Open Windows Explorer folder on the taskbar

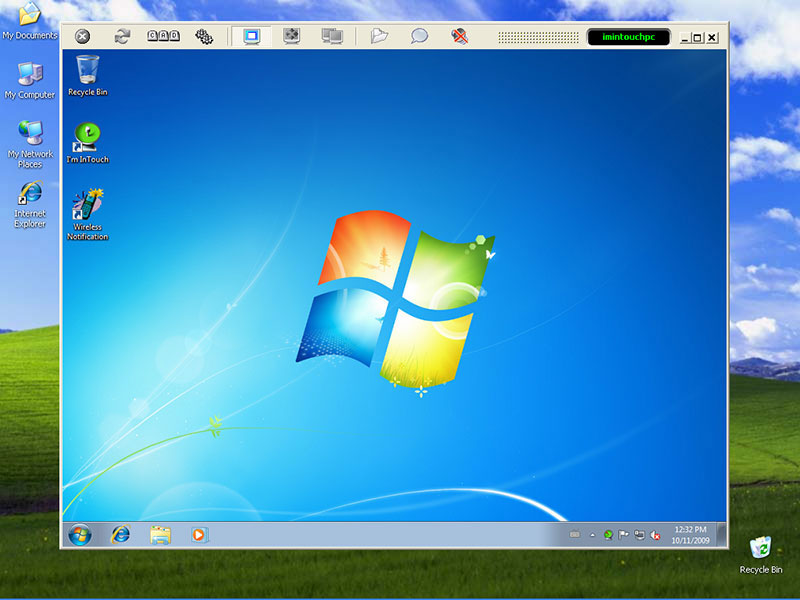click(160, 535)
